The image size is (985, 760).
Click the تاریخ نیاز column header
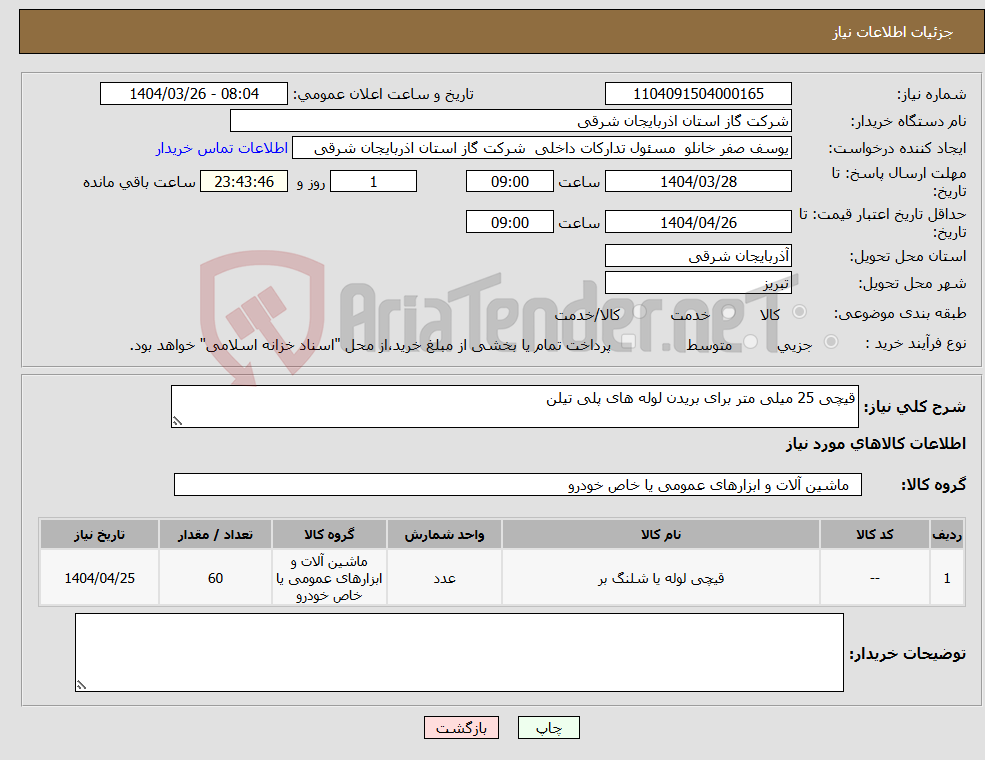[99, 535]
